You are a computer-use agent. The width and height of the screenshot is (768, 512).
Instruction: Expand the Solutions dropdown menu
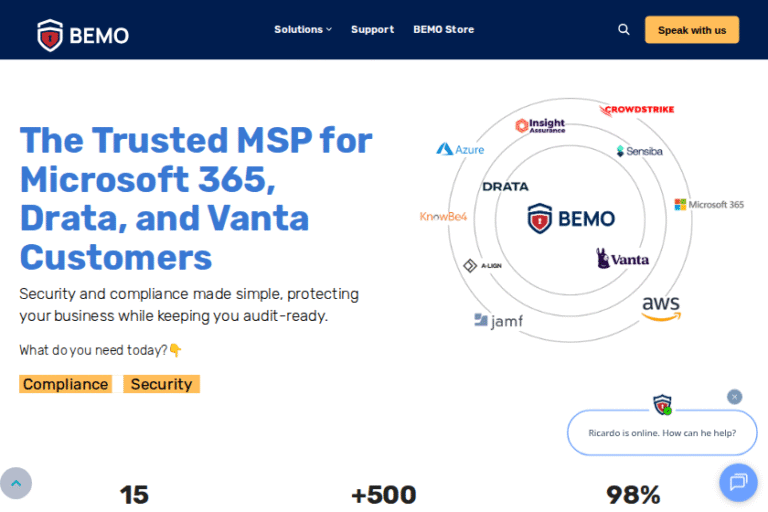(x=303, y=30)
